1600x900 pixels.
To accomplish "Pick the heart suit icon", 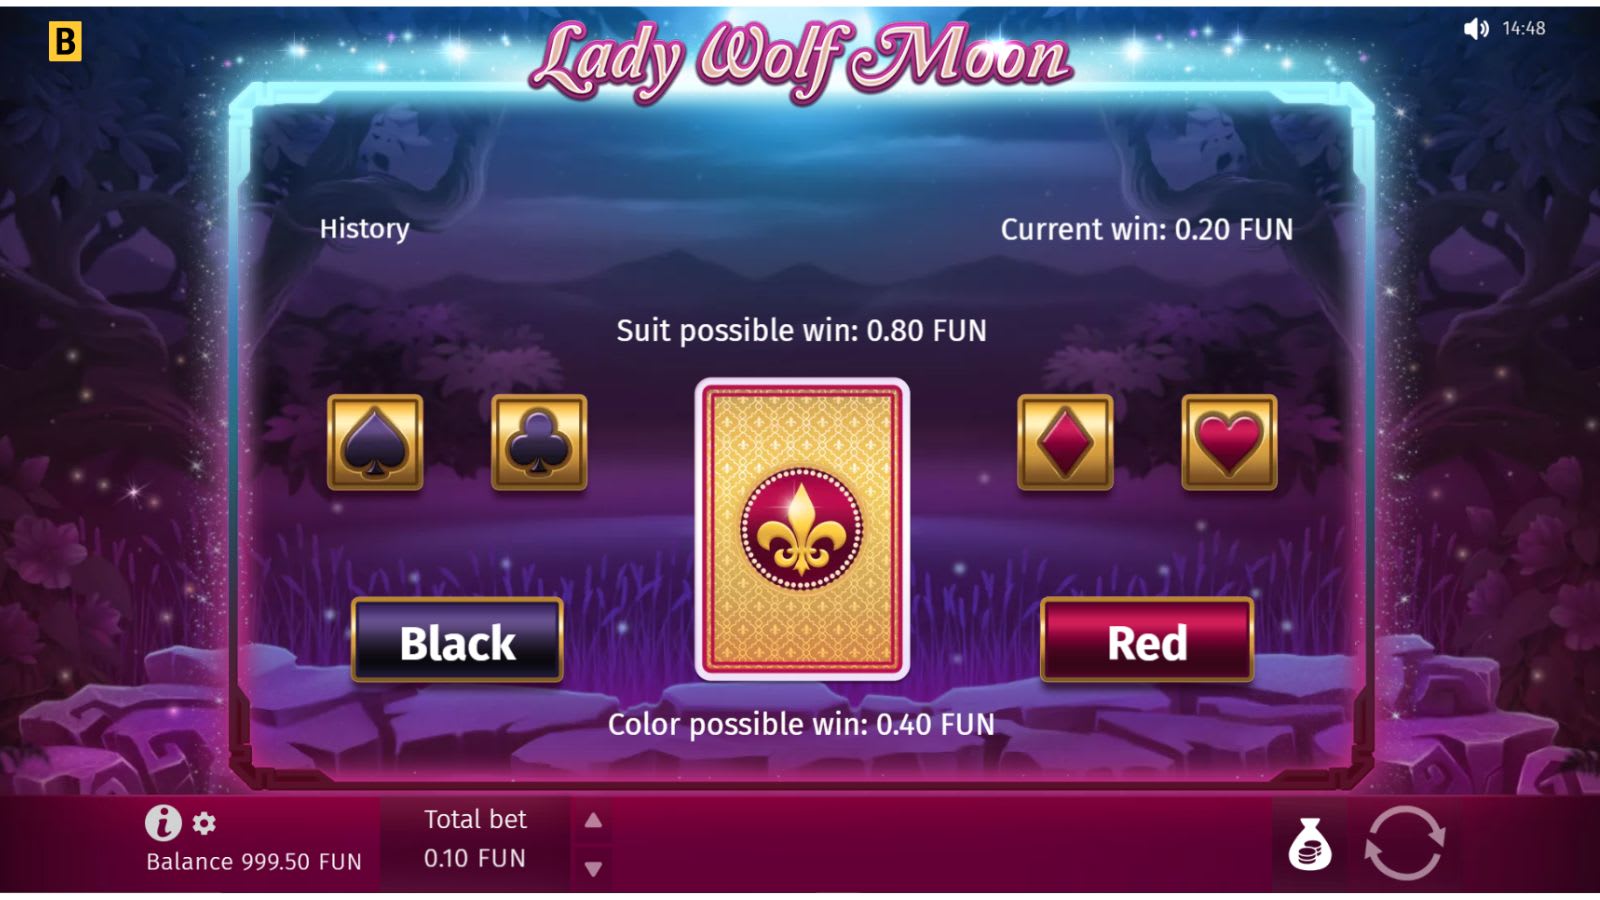I will pos(1229,442).
